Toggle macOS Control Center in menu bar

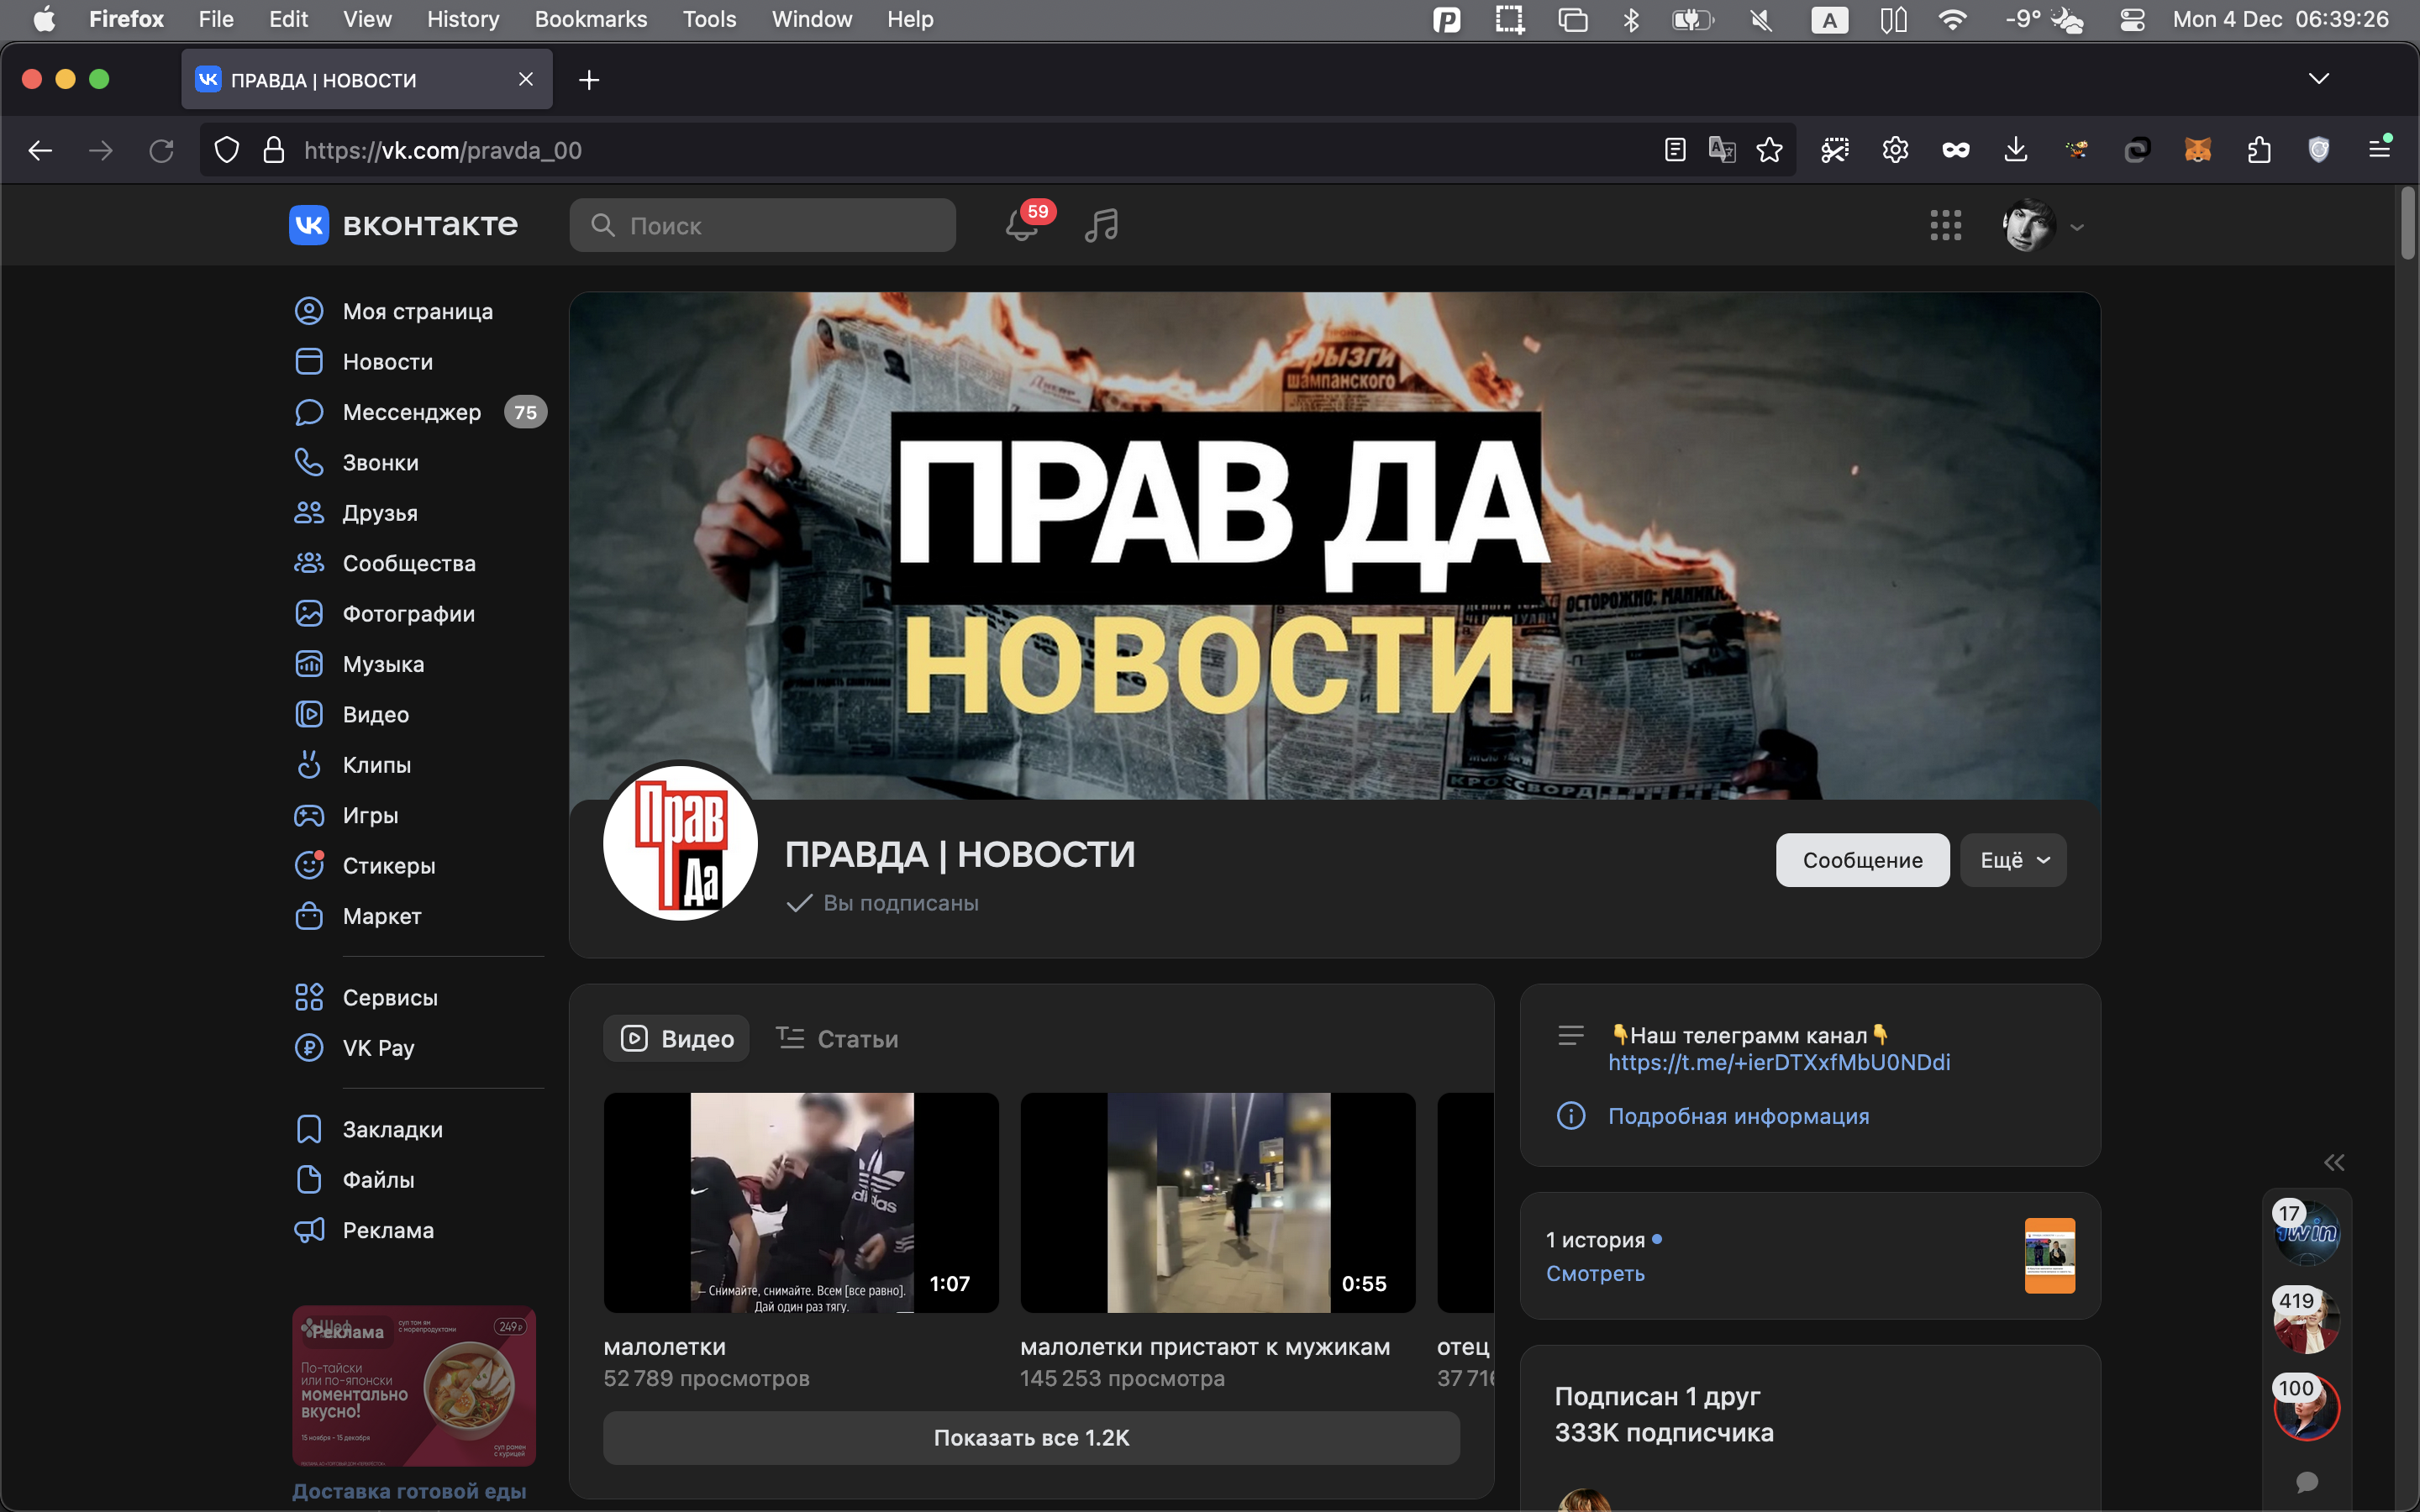coord(2131,19)
